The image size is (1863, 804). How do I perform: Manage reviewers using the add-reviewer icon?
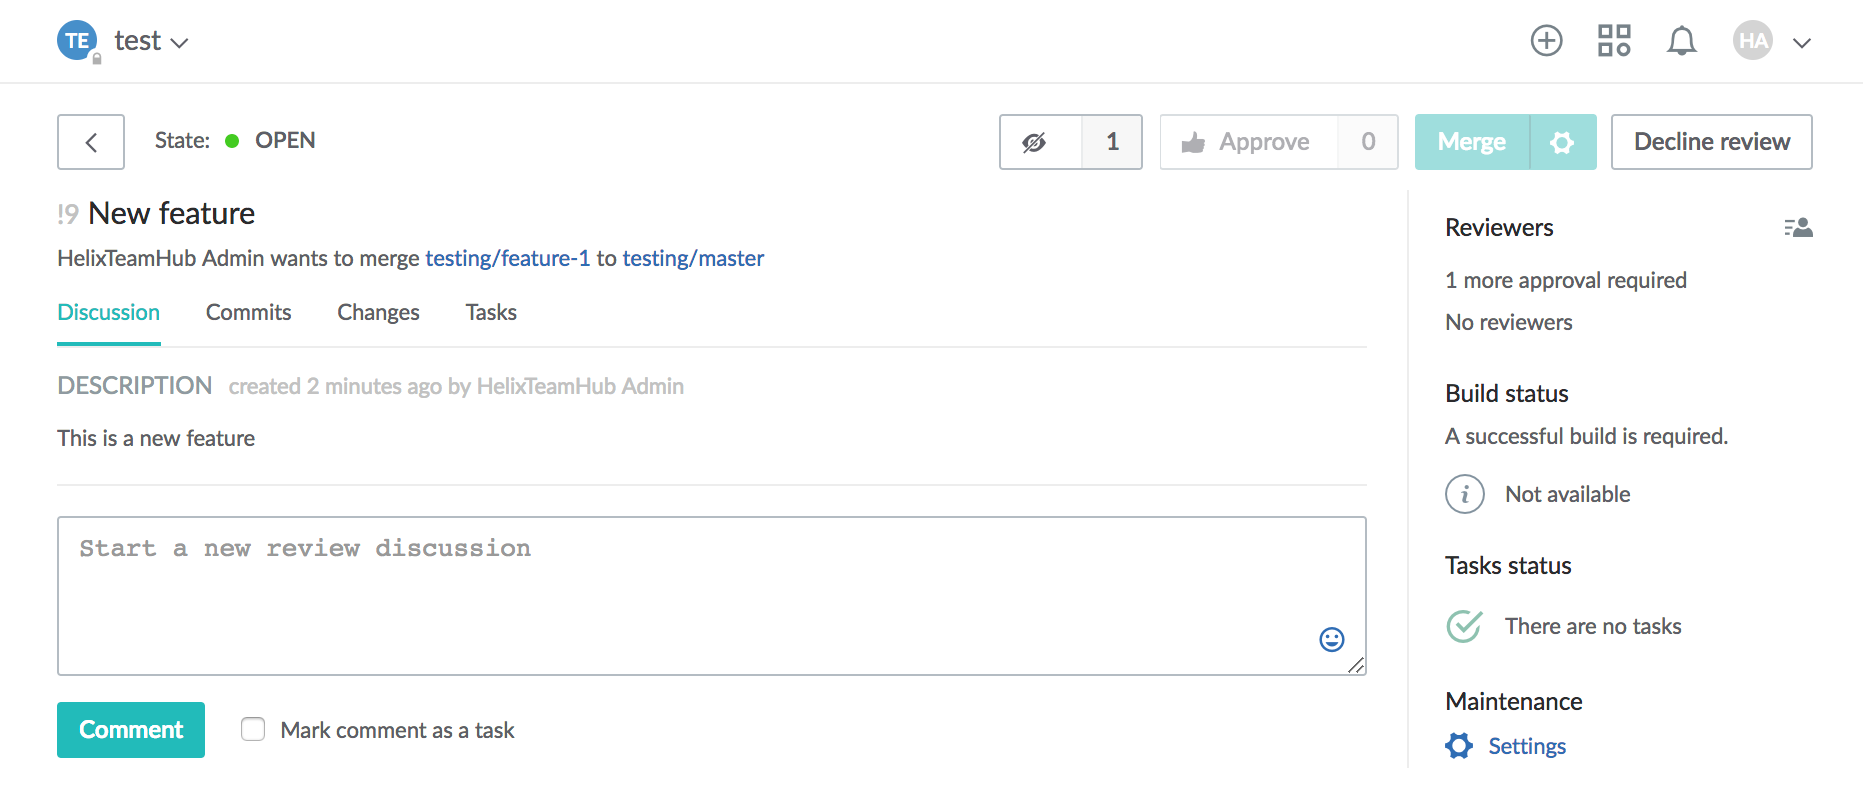coord(1798,227)
